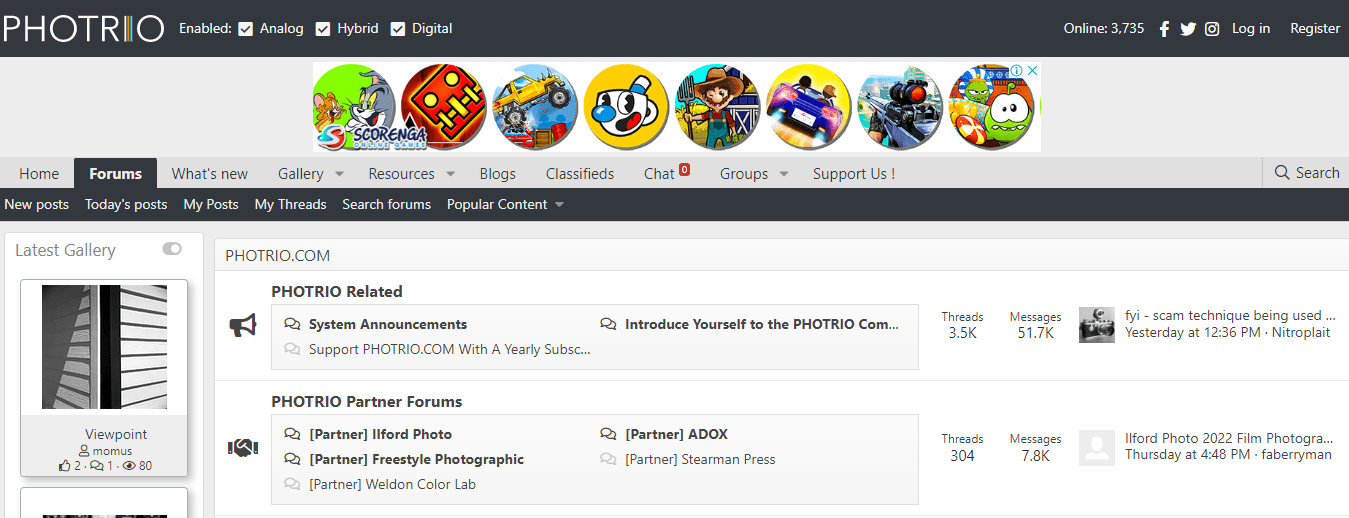Open the Ilford Photo 2022 Film thread
This screenshot has width=1349, height=518.
(1229, 437)
